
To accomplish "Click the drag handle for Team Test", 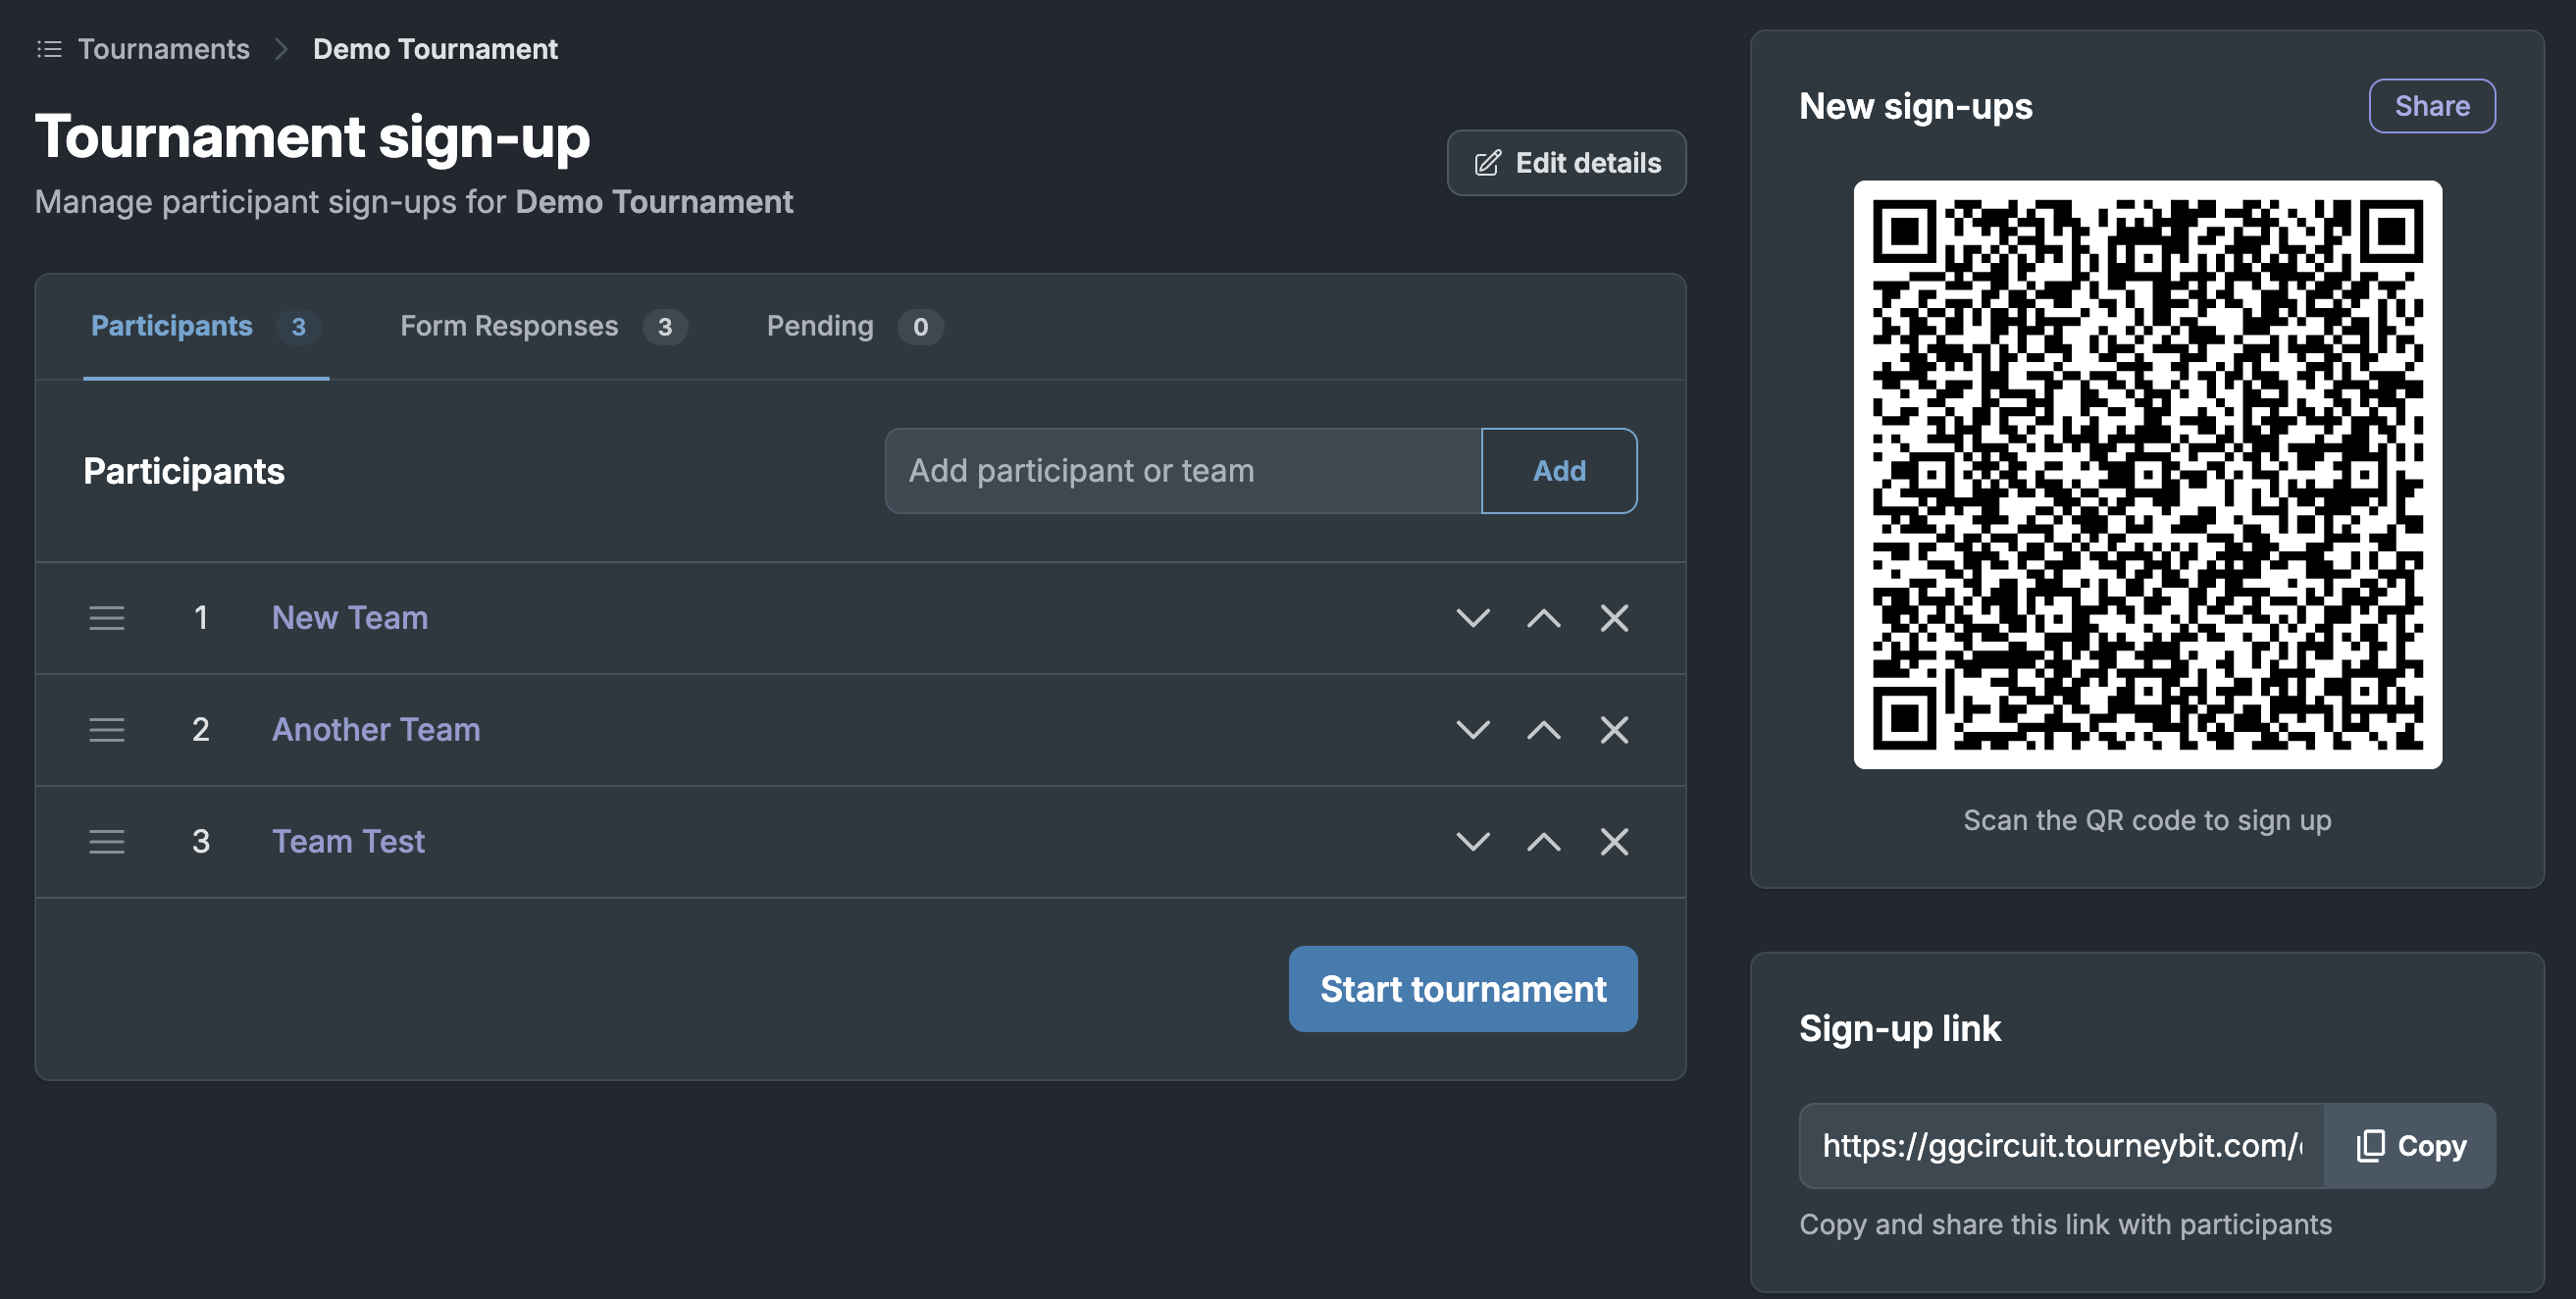I will point(107,842).
